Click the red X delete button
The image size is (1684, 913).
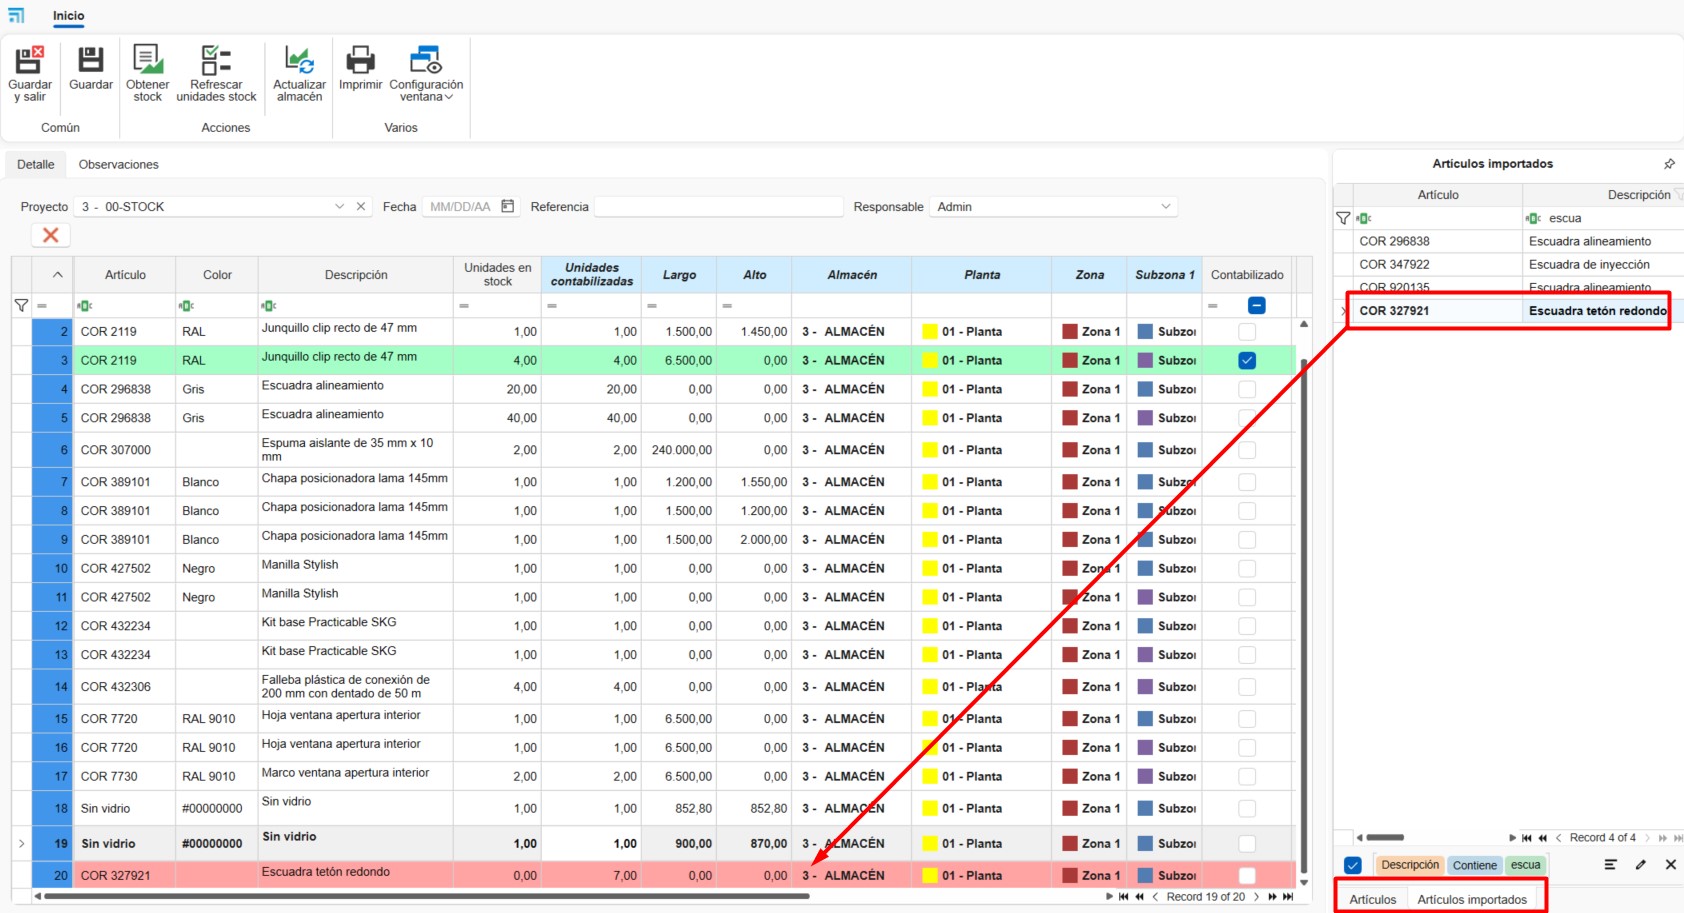click(x=50, y=235)
